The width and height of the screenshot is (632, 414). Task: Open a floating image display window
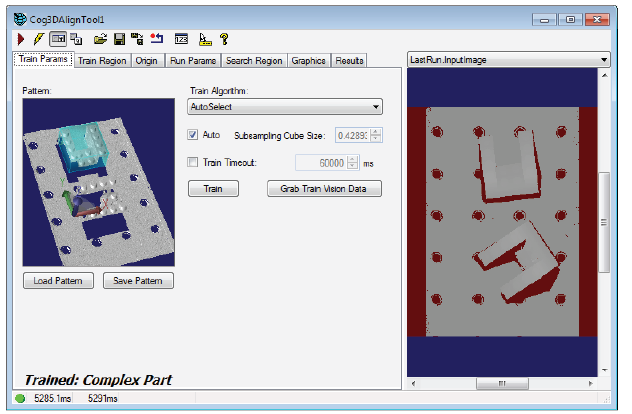(x=76, y=39)
